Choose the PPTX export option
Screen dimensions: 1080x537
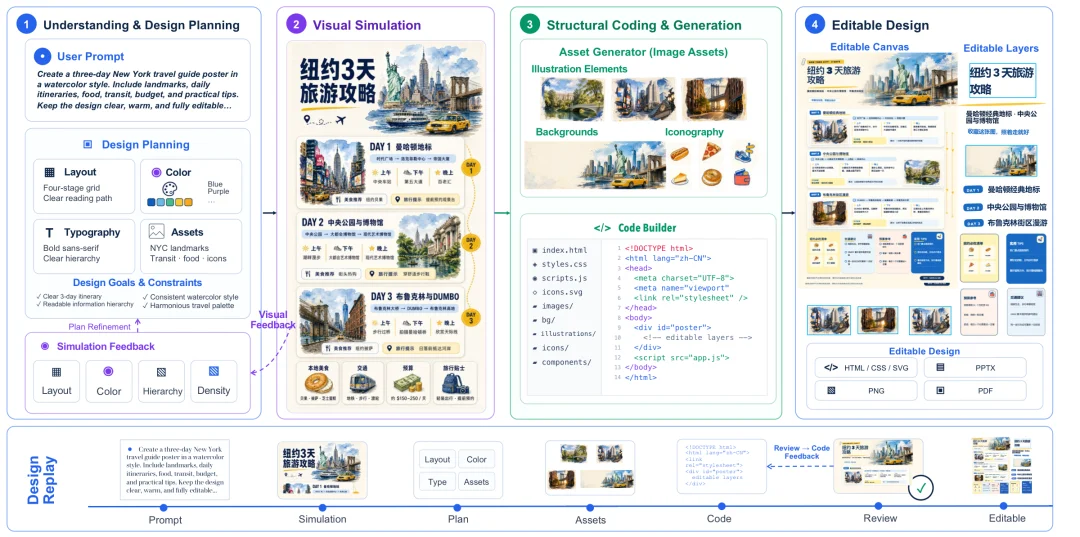click(x=975, y=368)
